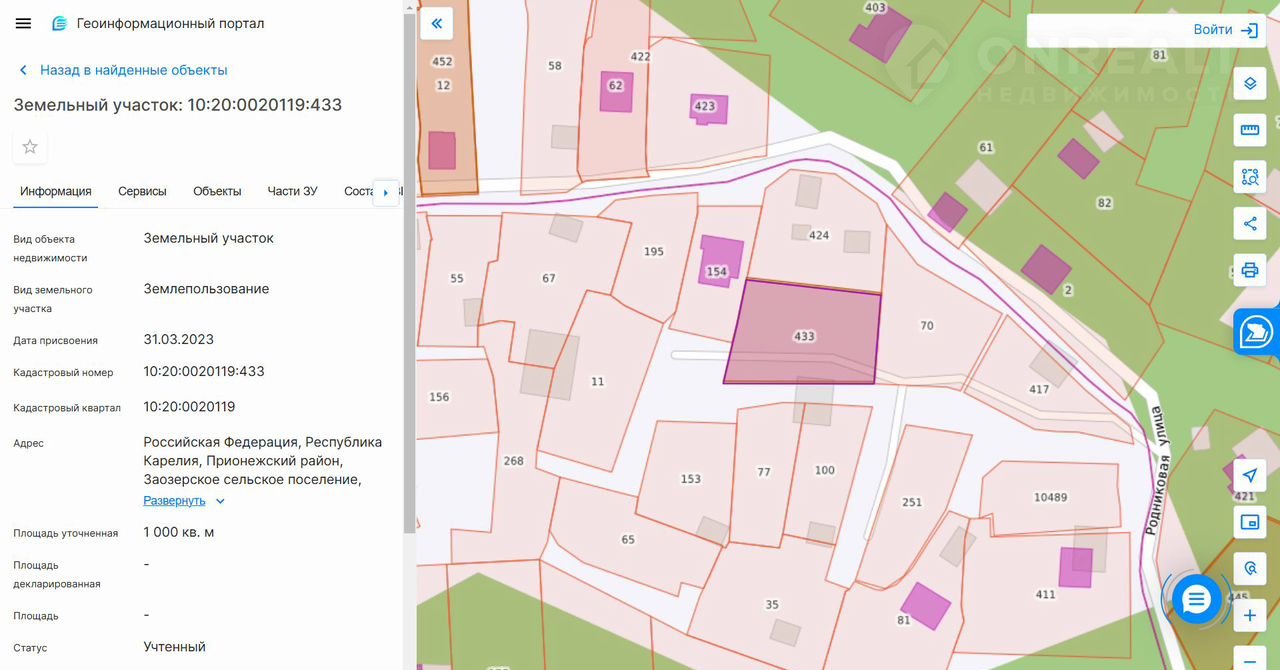Viewport: 1280px width, 670px height.
Task: Open the Объекты tab
Action: click(217, 191)
